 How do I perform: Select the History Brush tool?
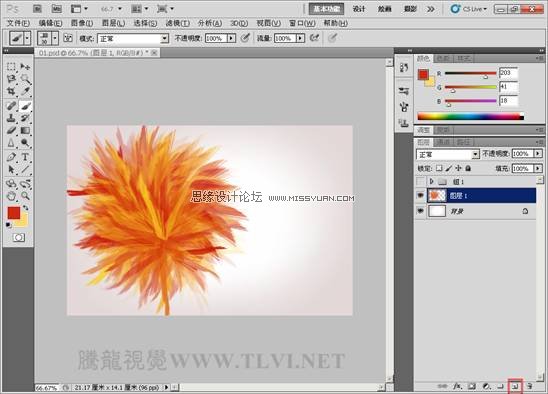[x=25, y=118]
